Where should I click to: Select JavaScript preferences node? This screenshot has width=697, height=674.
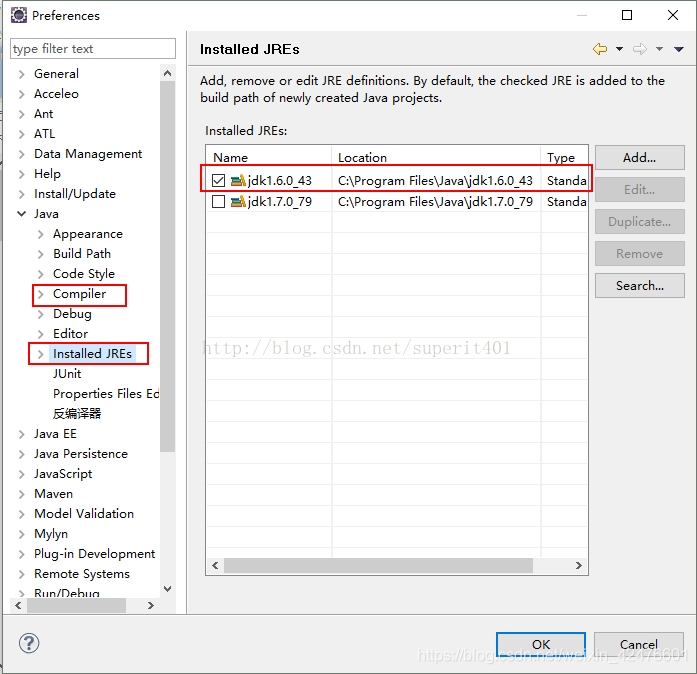[x=63, y=474]
